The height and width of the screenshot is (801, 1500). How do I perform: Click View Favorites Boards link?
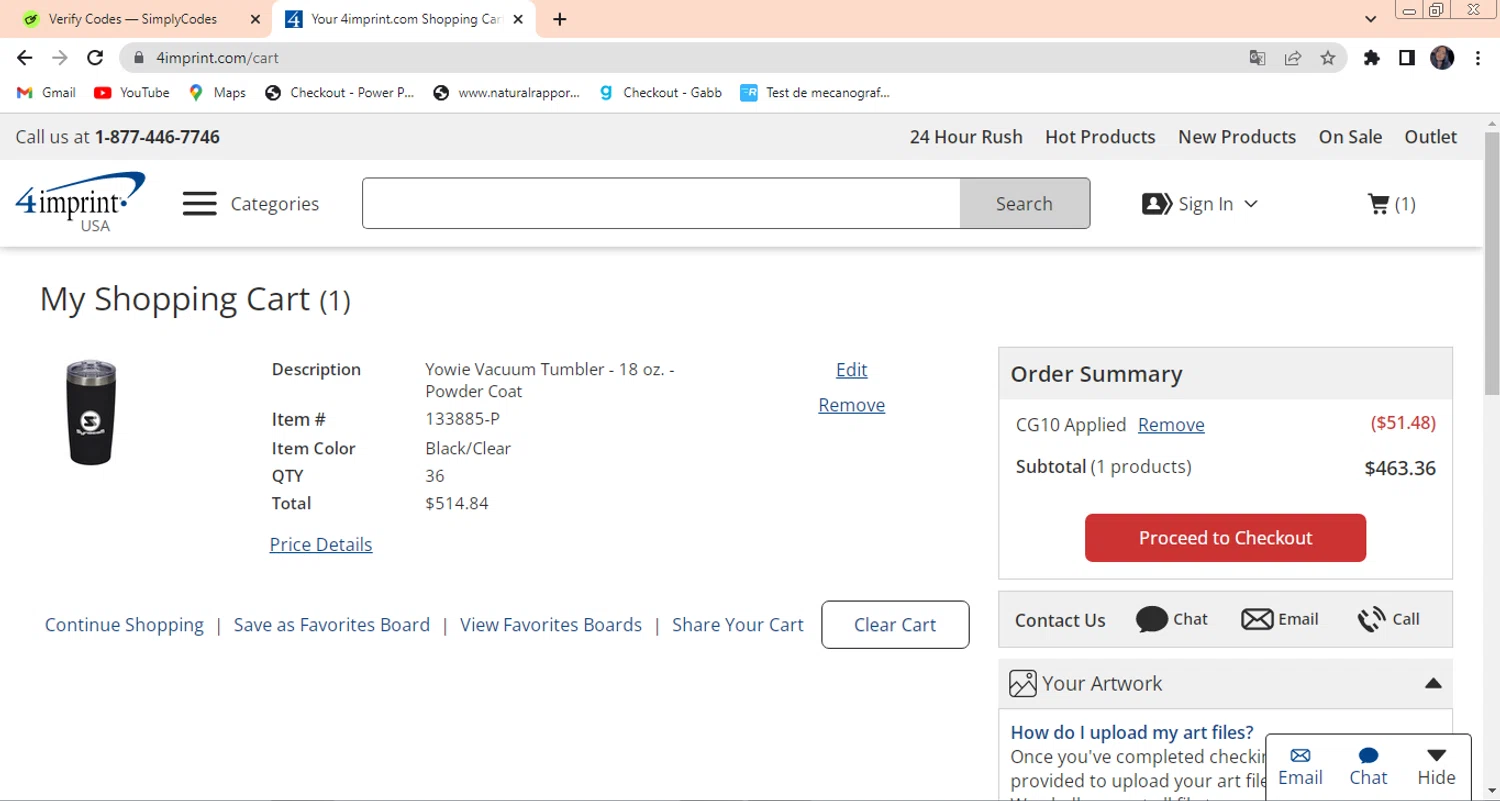[551, 625]
